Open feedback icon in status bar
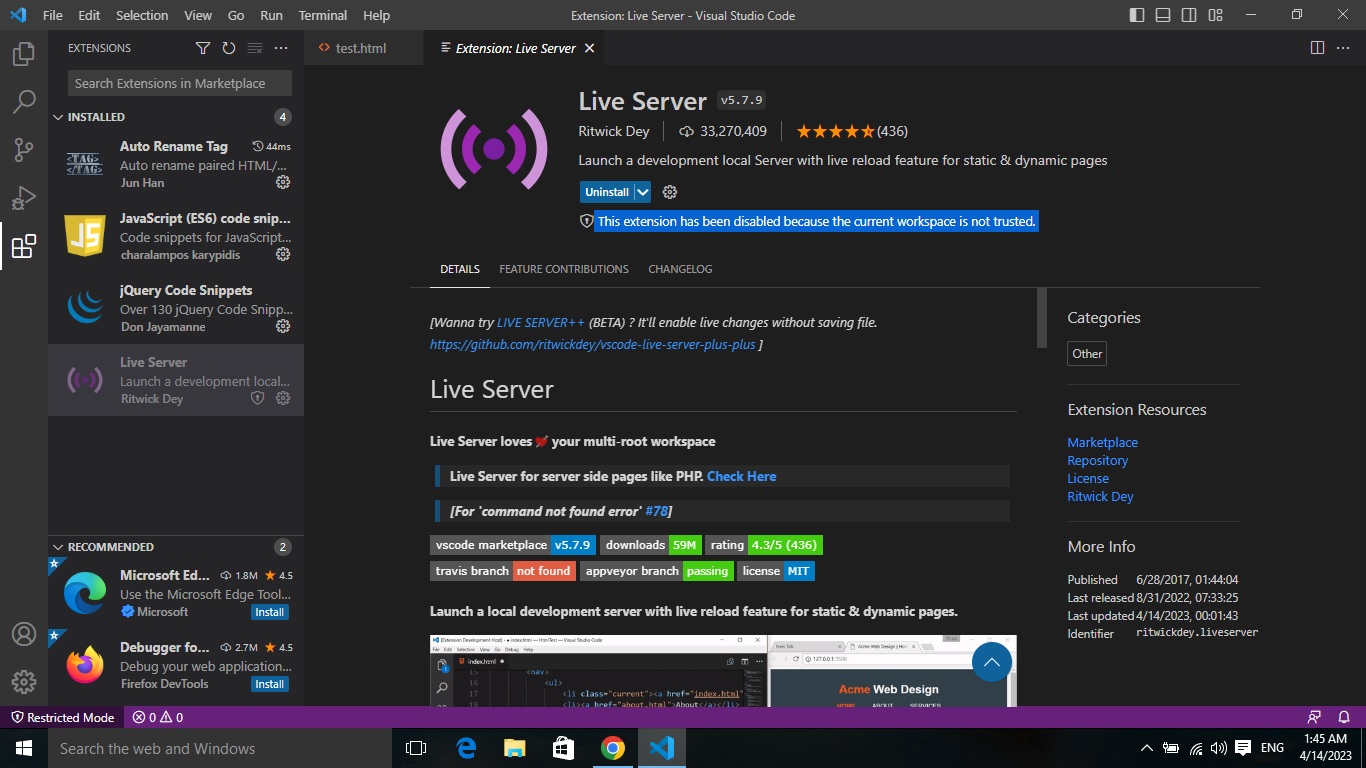Screen dimensions: 1366x768 (x=1315, y=717)
